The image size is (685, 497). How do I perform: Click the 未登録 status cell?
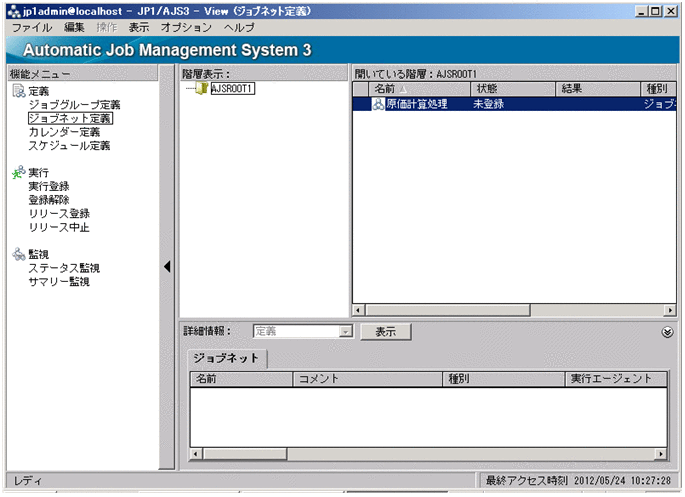[489, 104]
